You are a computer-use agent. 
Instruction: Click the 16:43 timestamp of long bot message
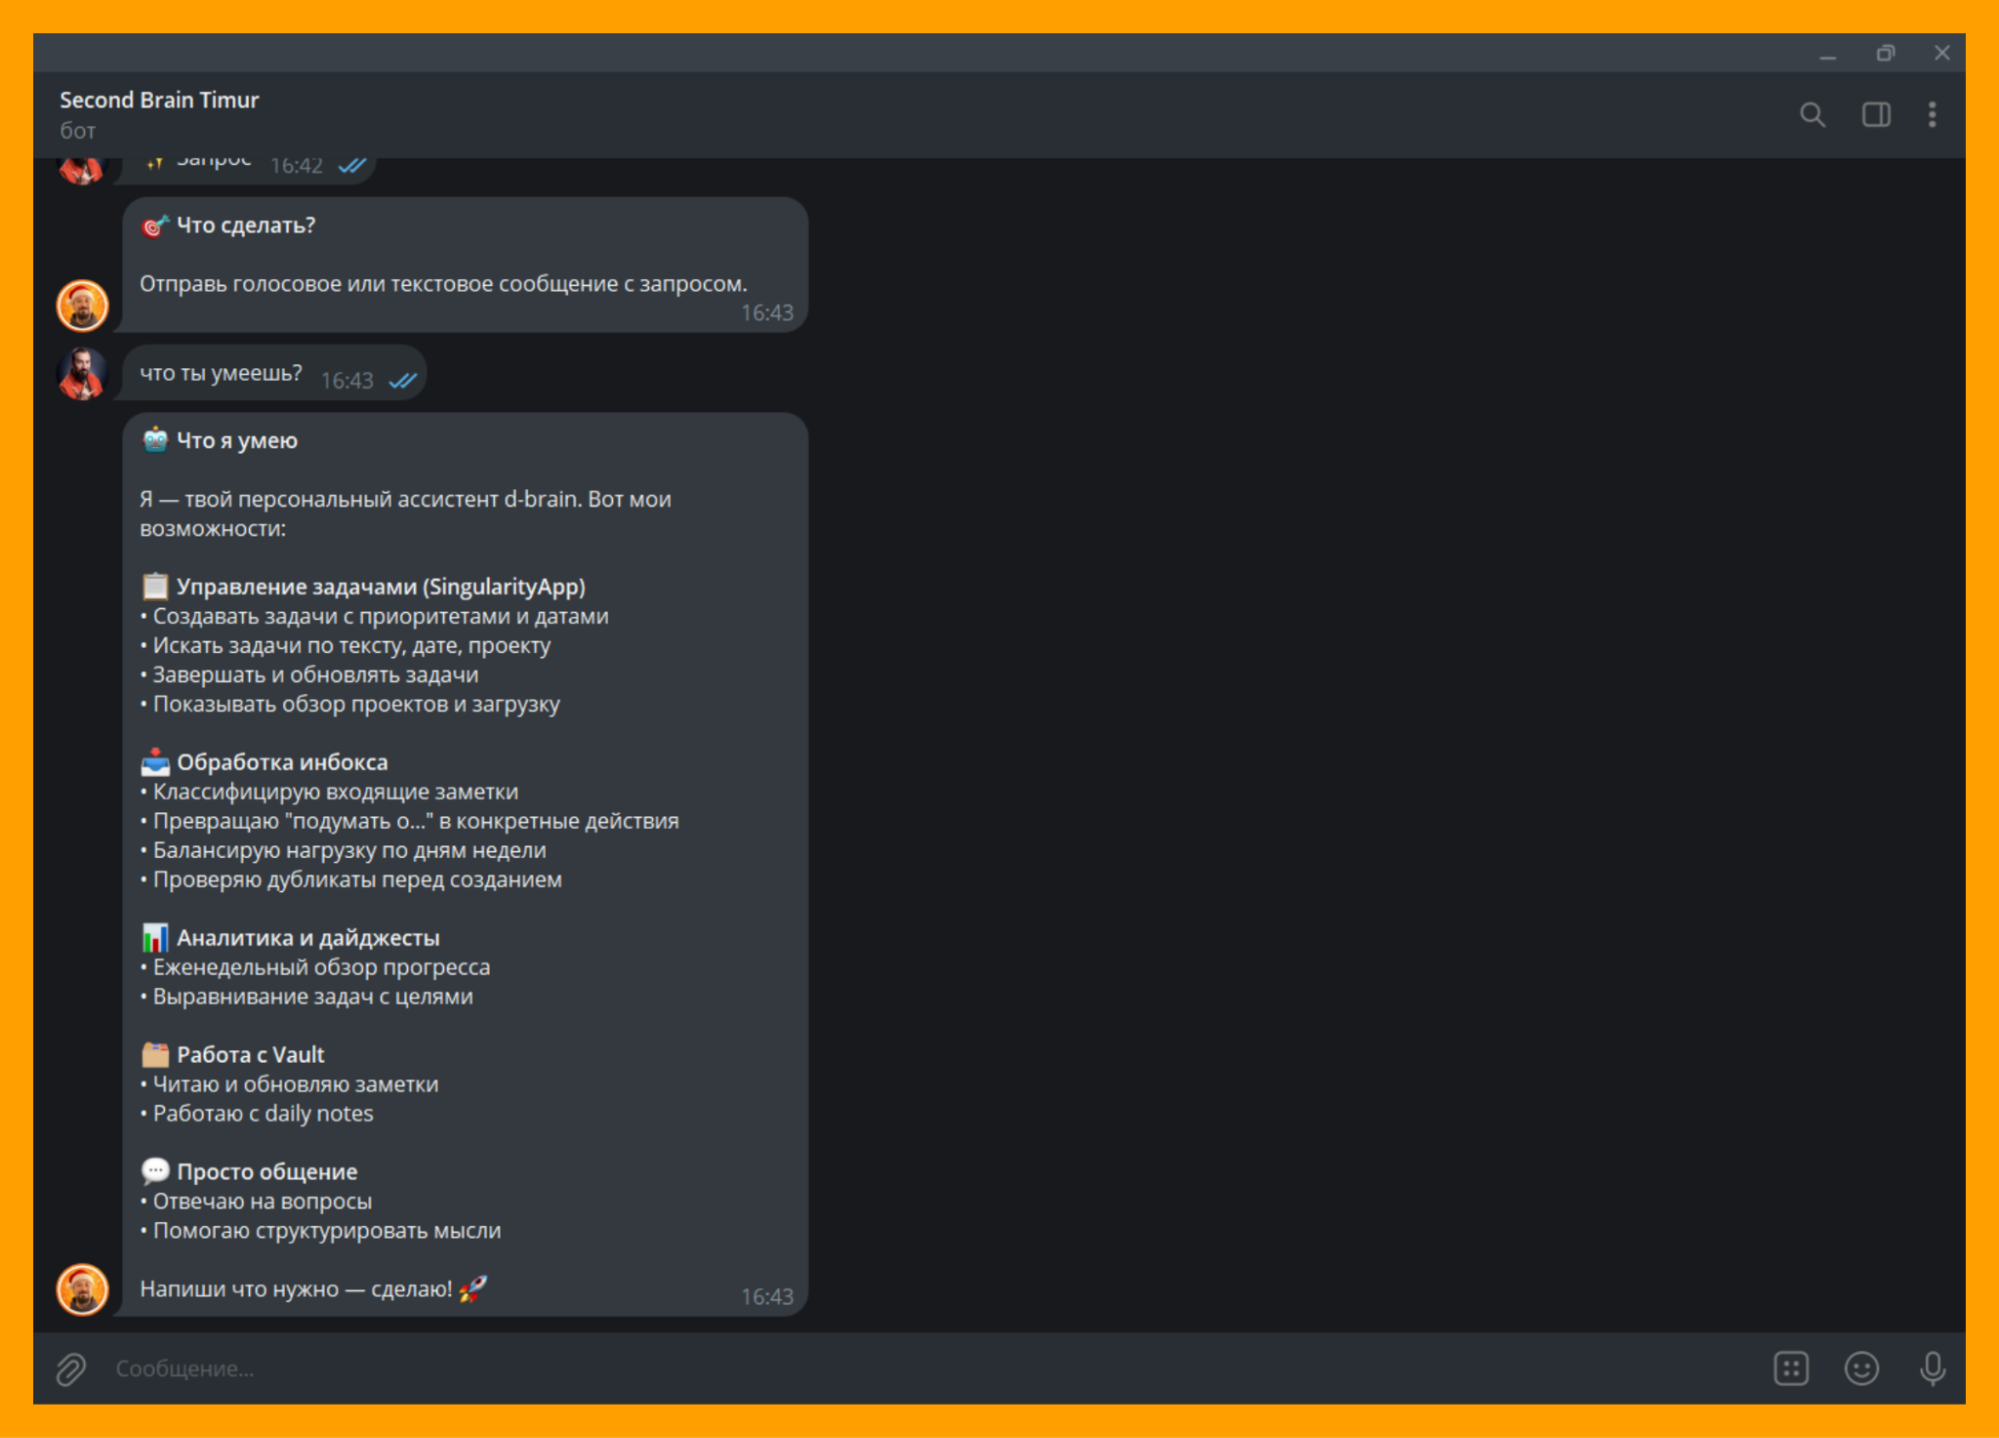(766, 1297)
